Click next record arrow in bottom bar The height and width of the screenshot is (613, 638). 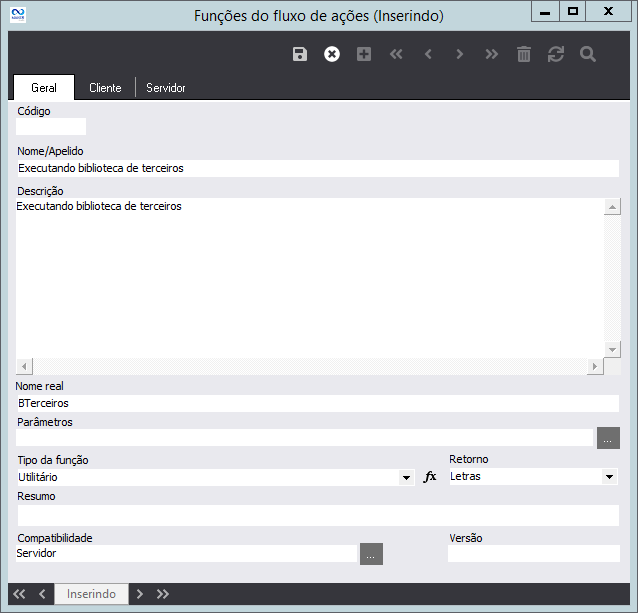[140, 594]
